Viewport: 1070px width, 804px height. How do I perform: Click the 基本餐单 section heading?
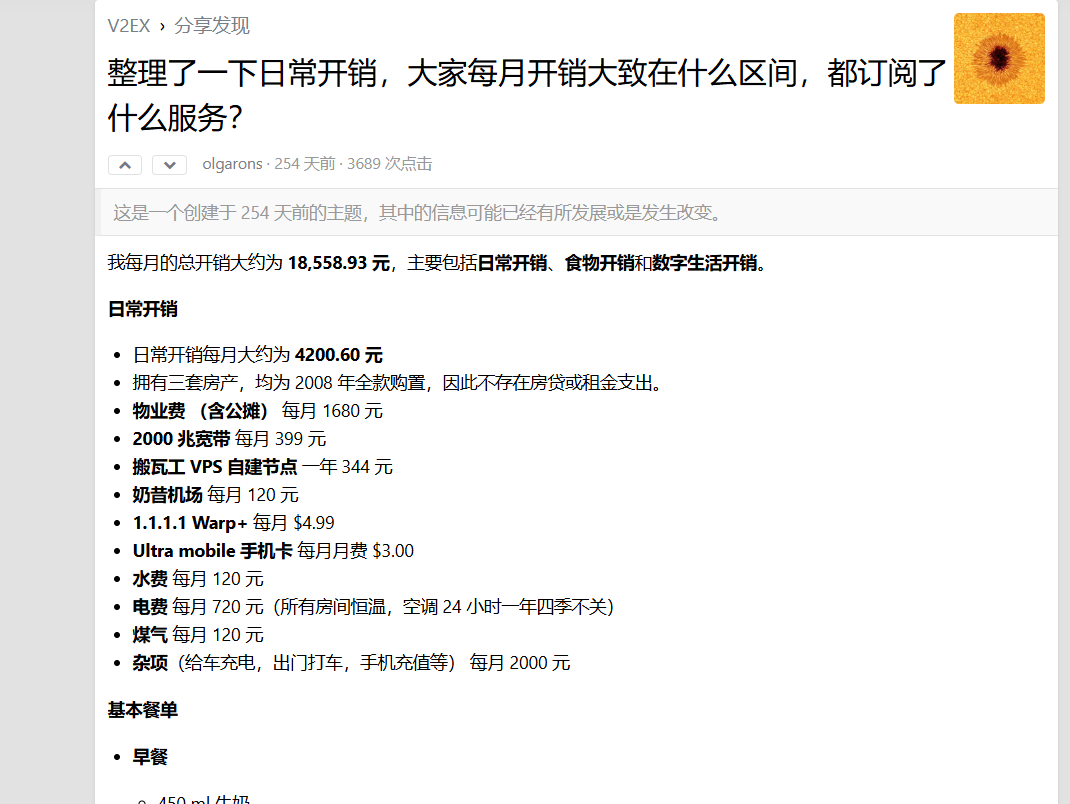pyautogui.click(x=143, y=710)
